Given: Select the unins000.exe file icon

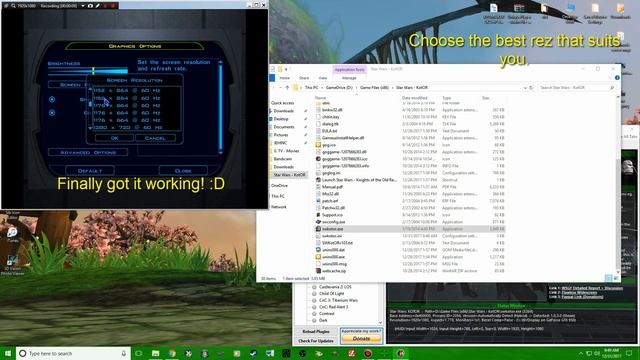Looking at the screenshot, I should coord(318,257).
